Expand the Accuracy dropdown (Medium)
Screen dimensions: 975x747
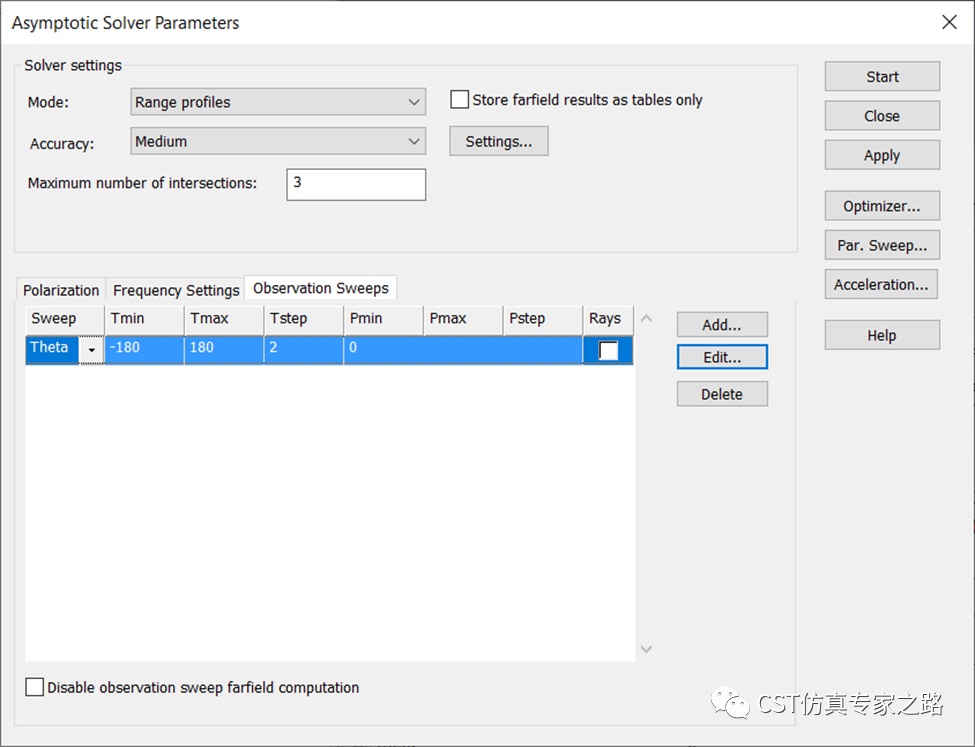278,141
